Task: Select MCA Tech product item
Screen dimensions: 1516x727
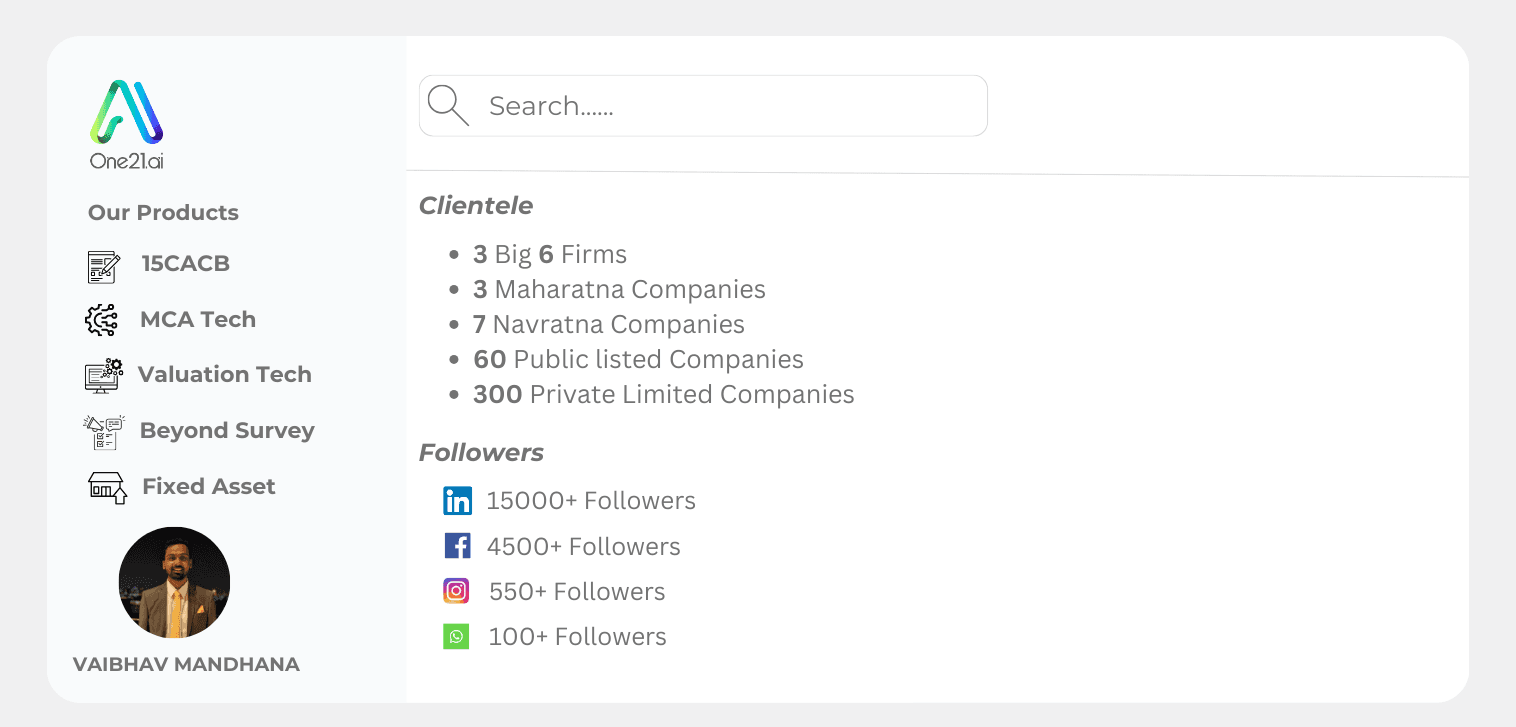Action: click(x=198, y=320)
